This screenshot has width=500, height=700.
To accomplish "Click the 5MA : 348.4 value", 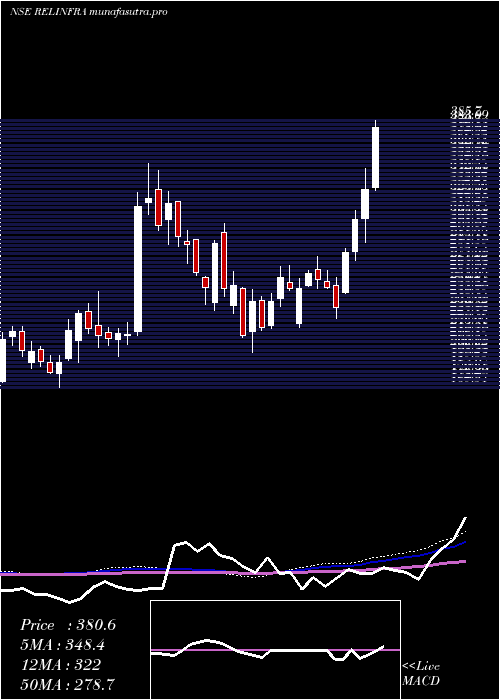I will point(65,645).
